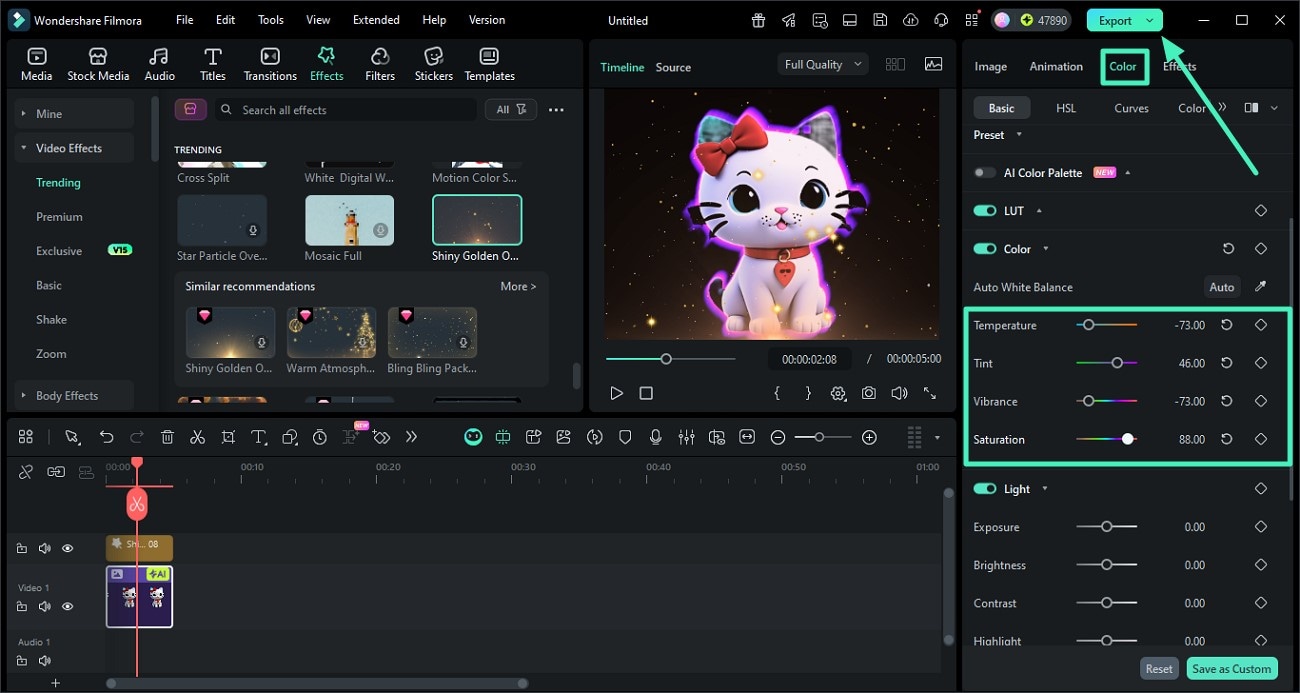The image size is (1300, 693).
Task: Turn off the Light adjustments toggle
Action: coord(984,488)
